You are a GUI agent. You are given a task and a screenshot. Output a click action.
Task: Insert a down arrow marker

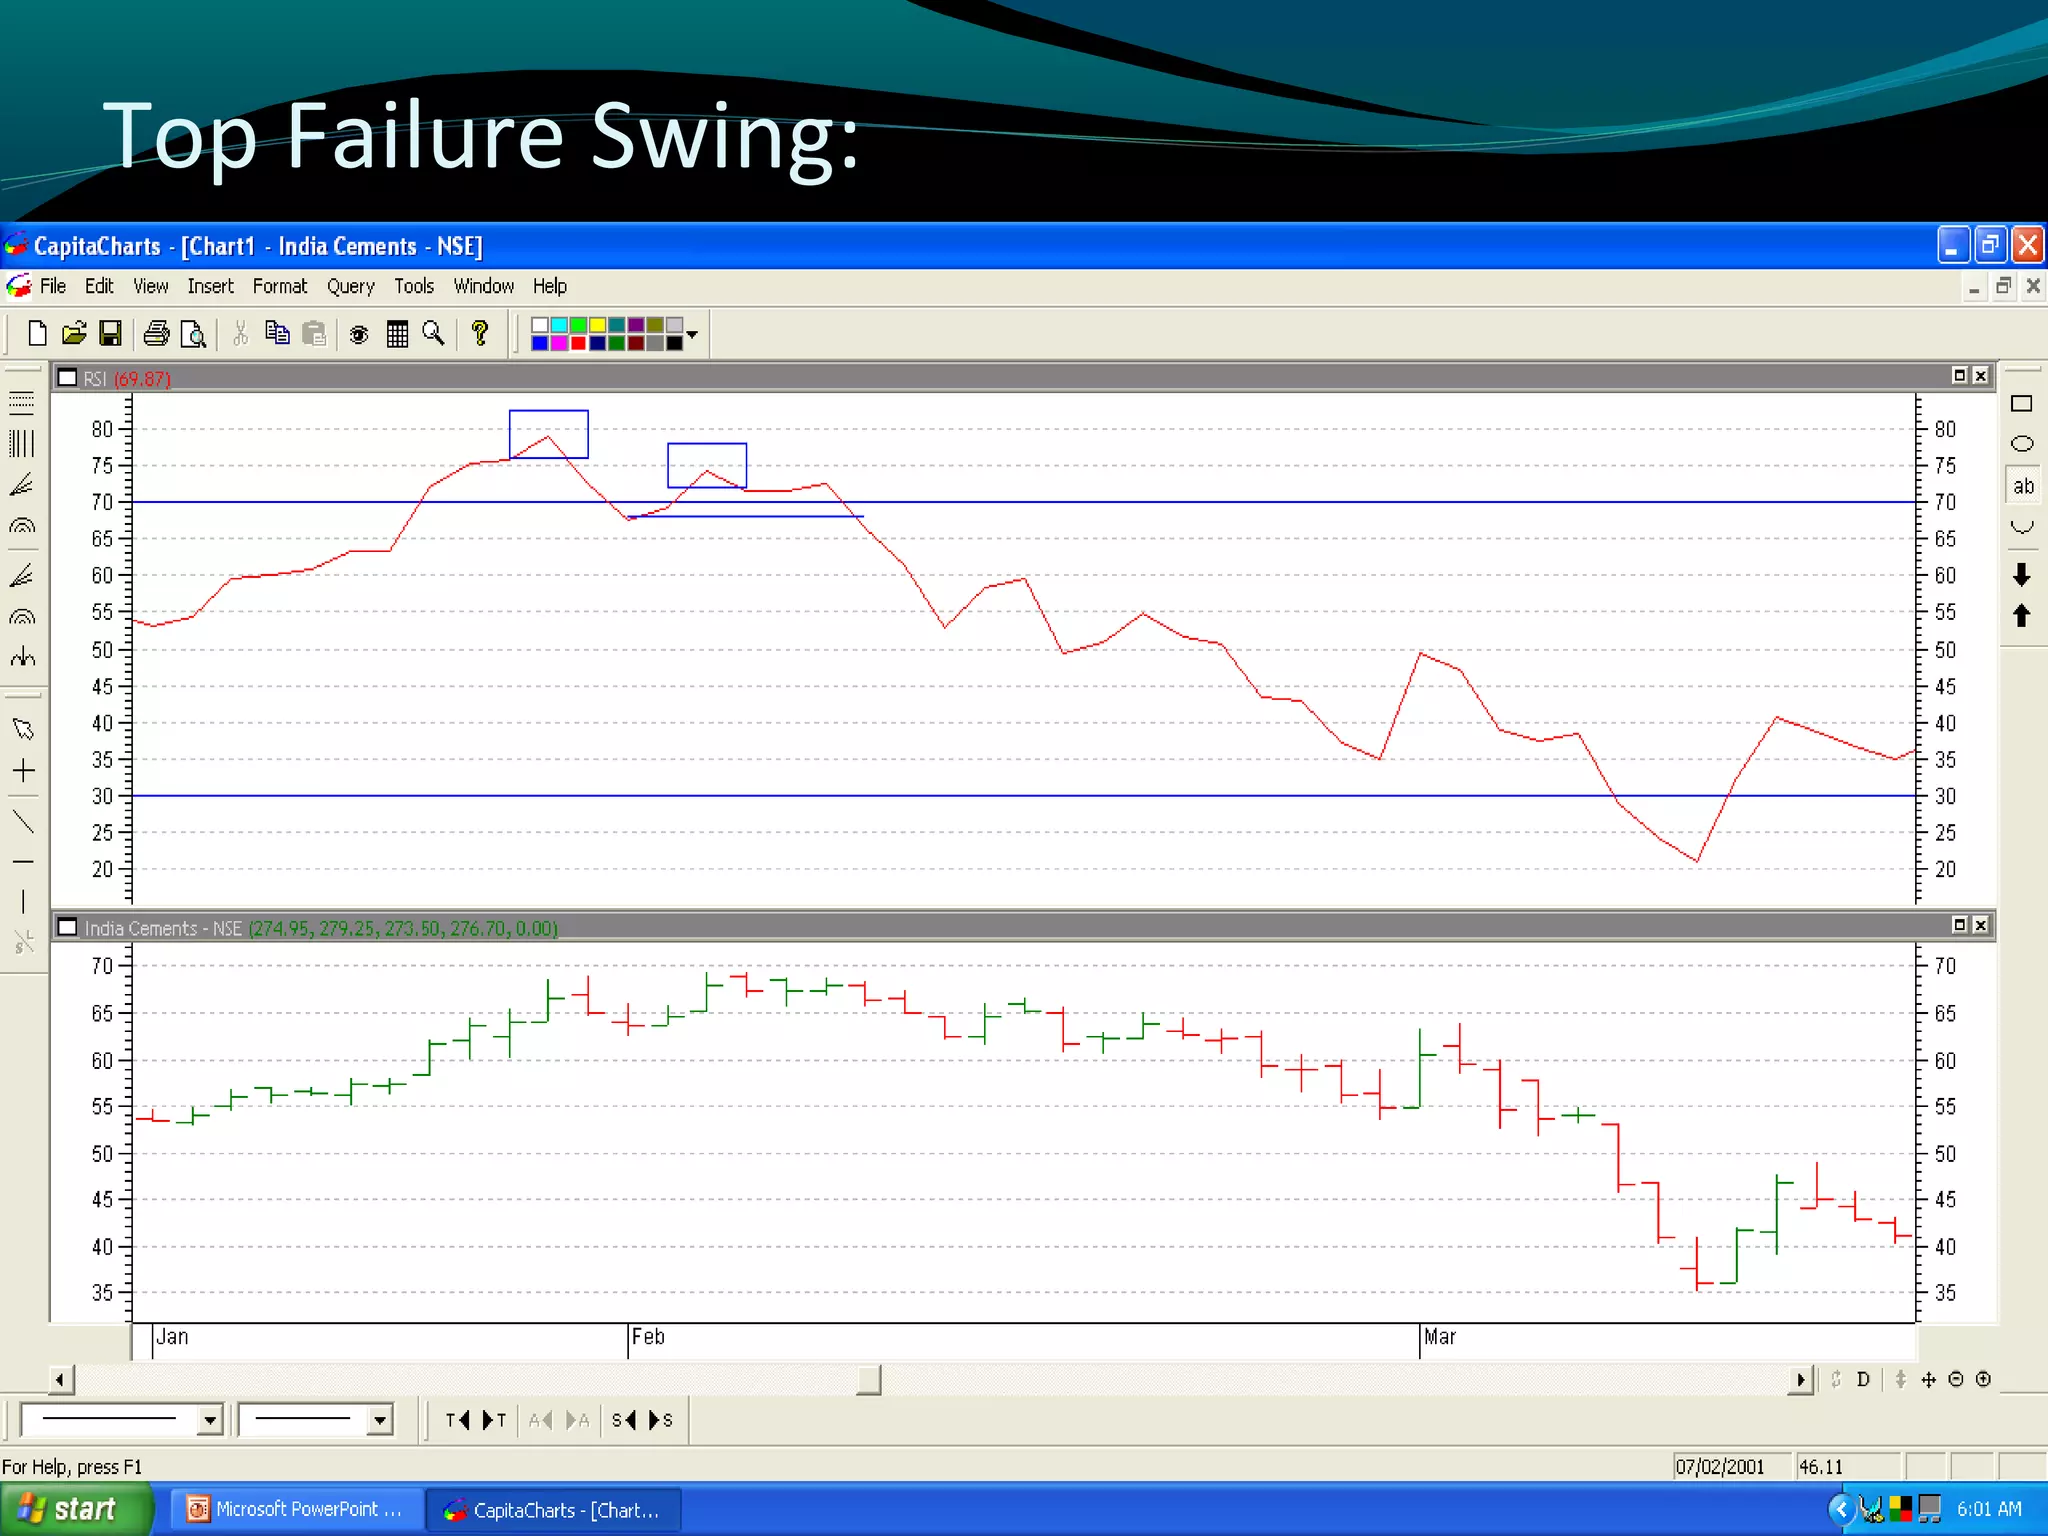point(2021,574)
